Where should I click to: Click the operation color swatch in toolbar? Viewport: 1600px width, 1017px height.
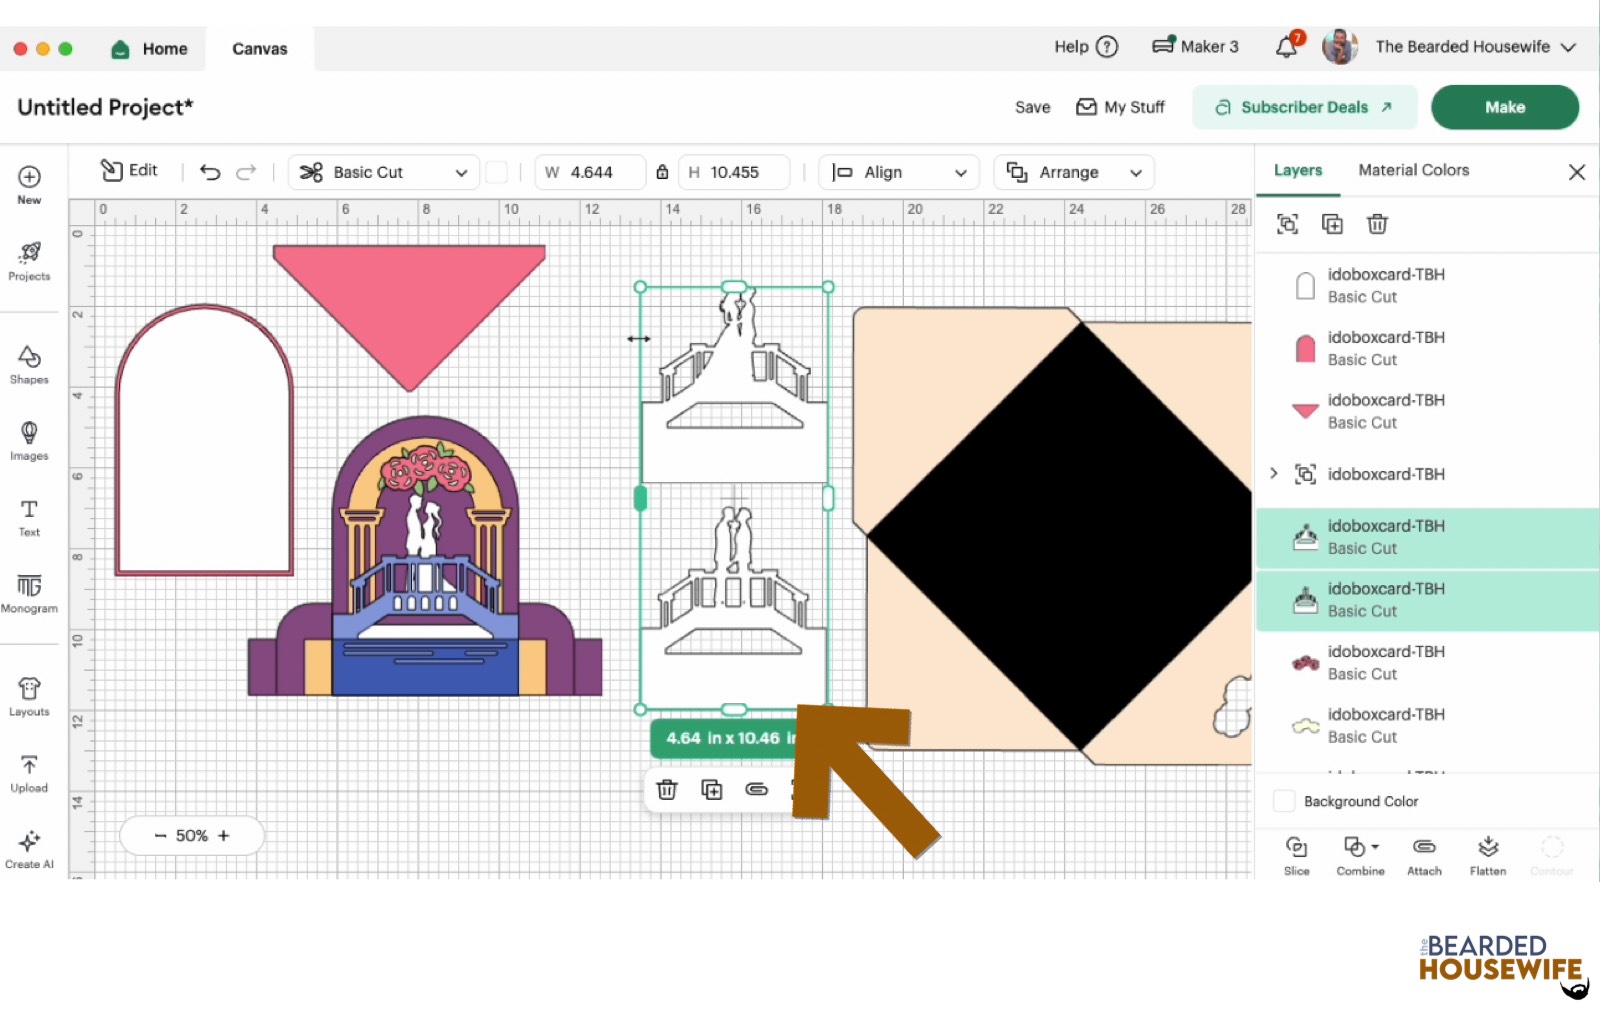tap(496, 172)
